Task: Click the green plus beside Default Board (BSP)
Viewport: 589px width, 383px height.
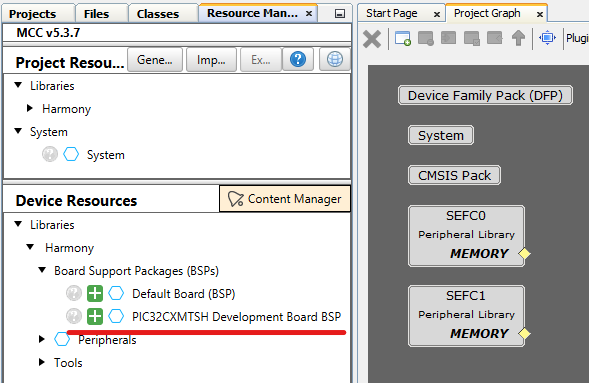Action: [x=95, y=293]
